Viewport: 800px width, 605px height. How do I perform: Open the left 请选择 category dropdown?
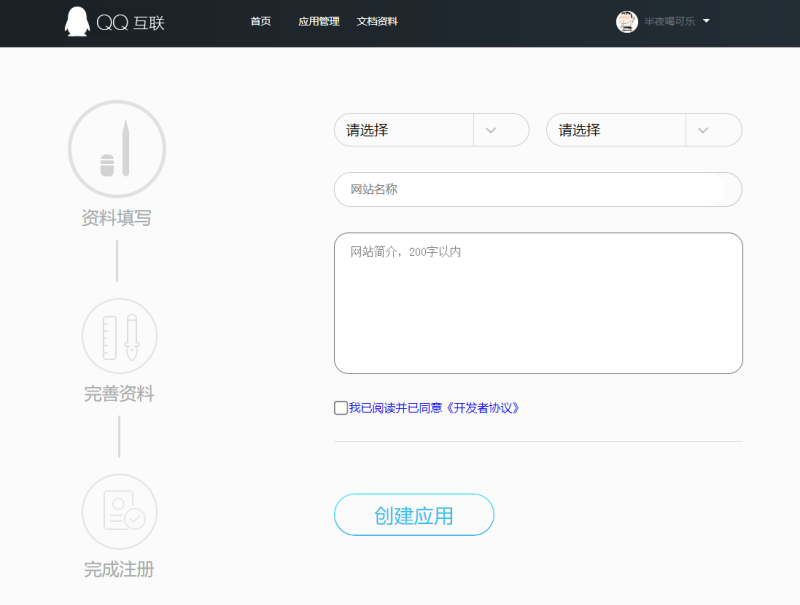point(404,130)
